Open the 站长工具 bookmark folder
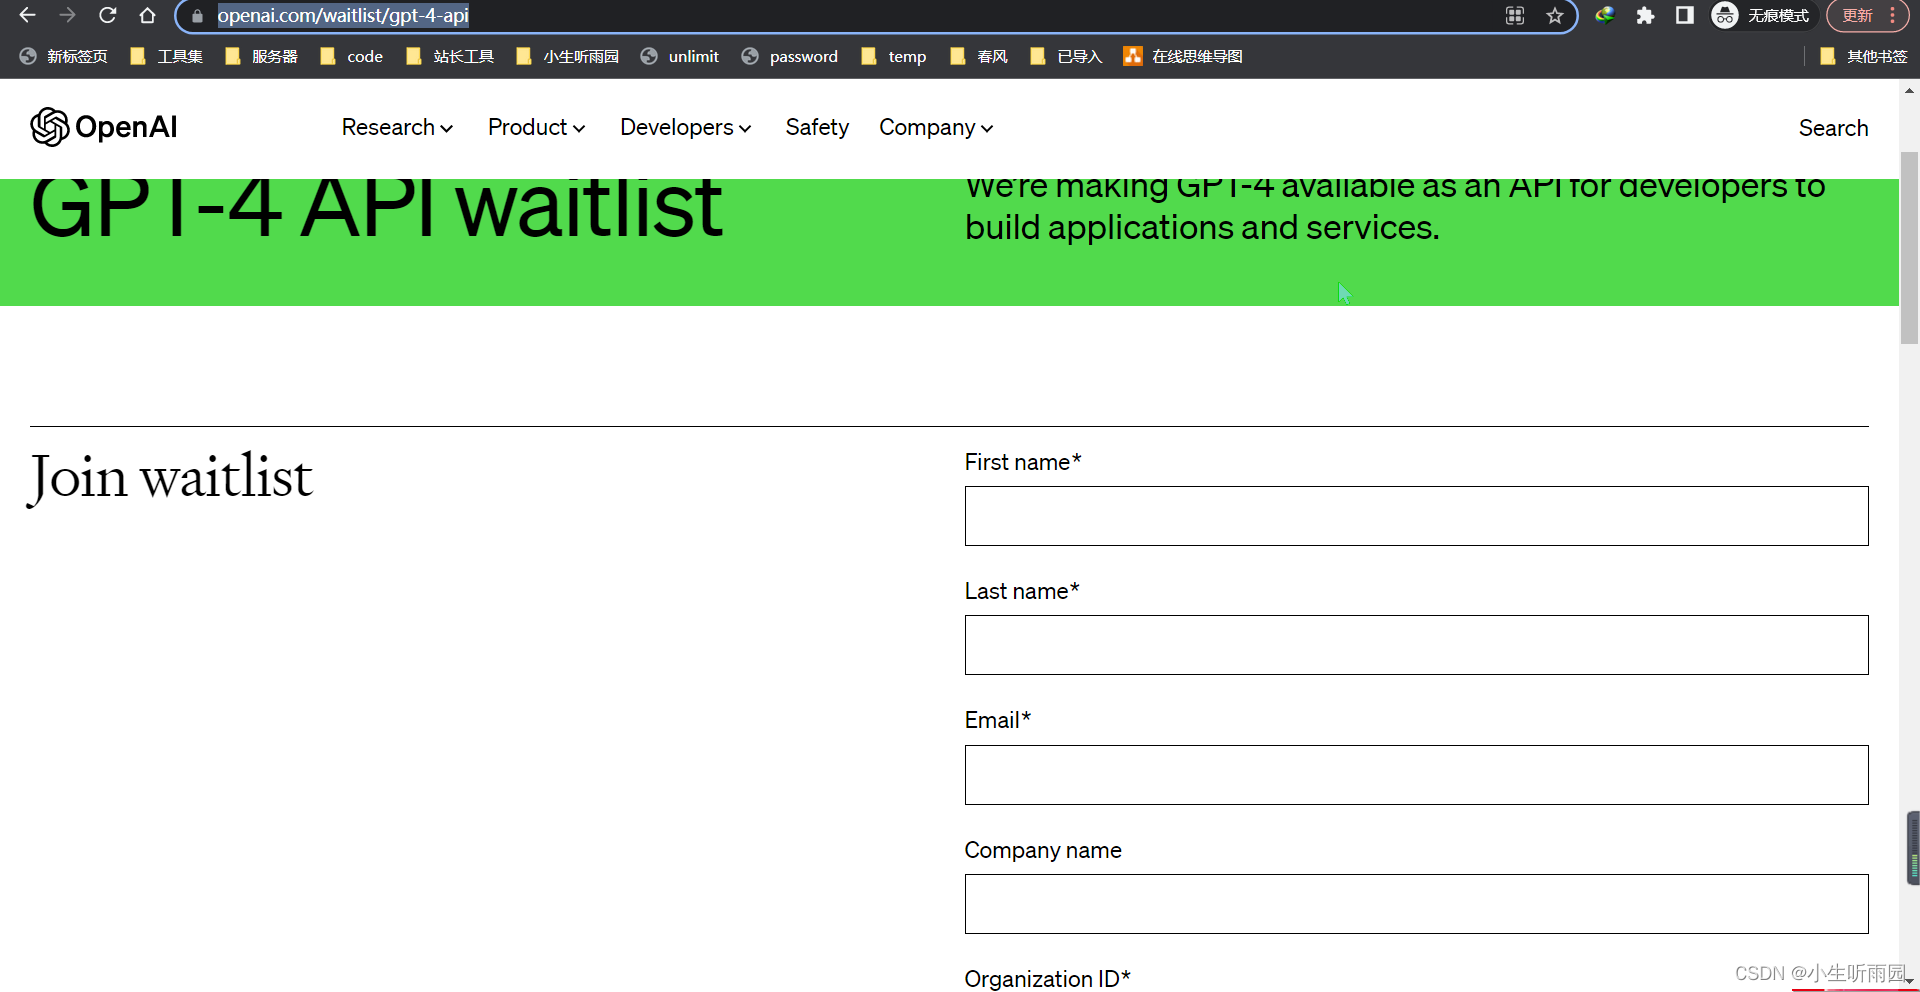 click(451, 56)
